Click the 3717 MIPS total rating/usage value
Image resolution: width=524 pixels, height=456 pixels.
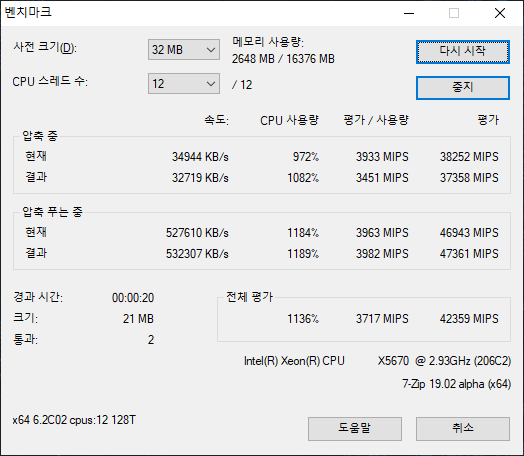382,319
